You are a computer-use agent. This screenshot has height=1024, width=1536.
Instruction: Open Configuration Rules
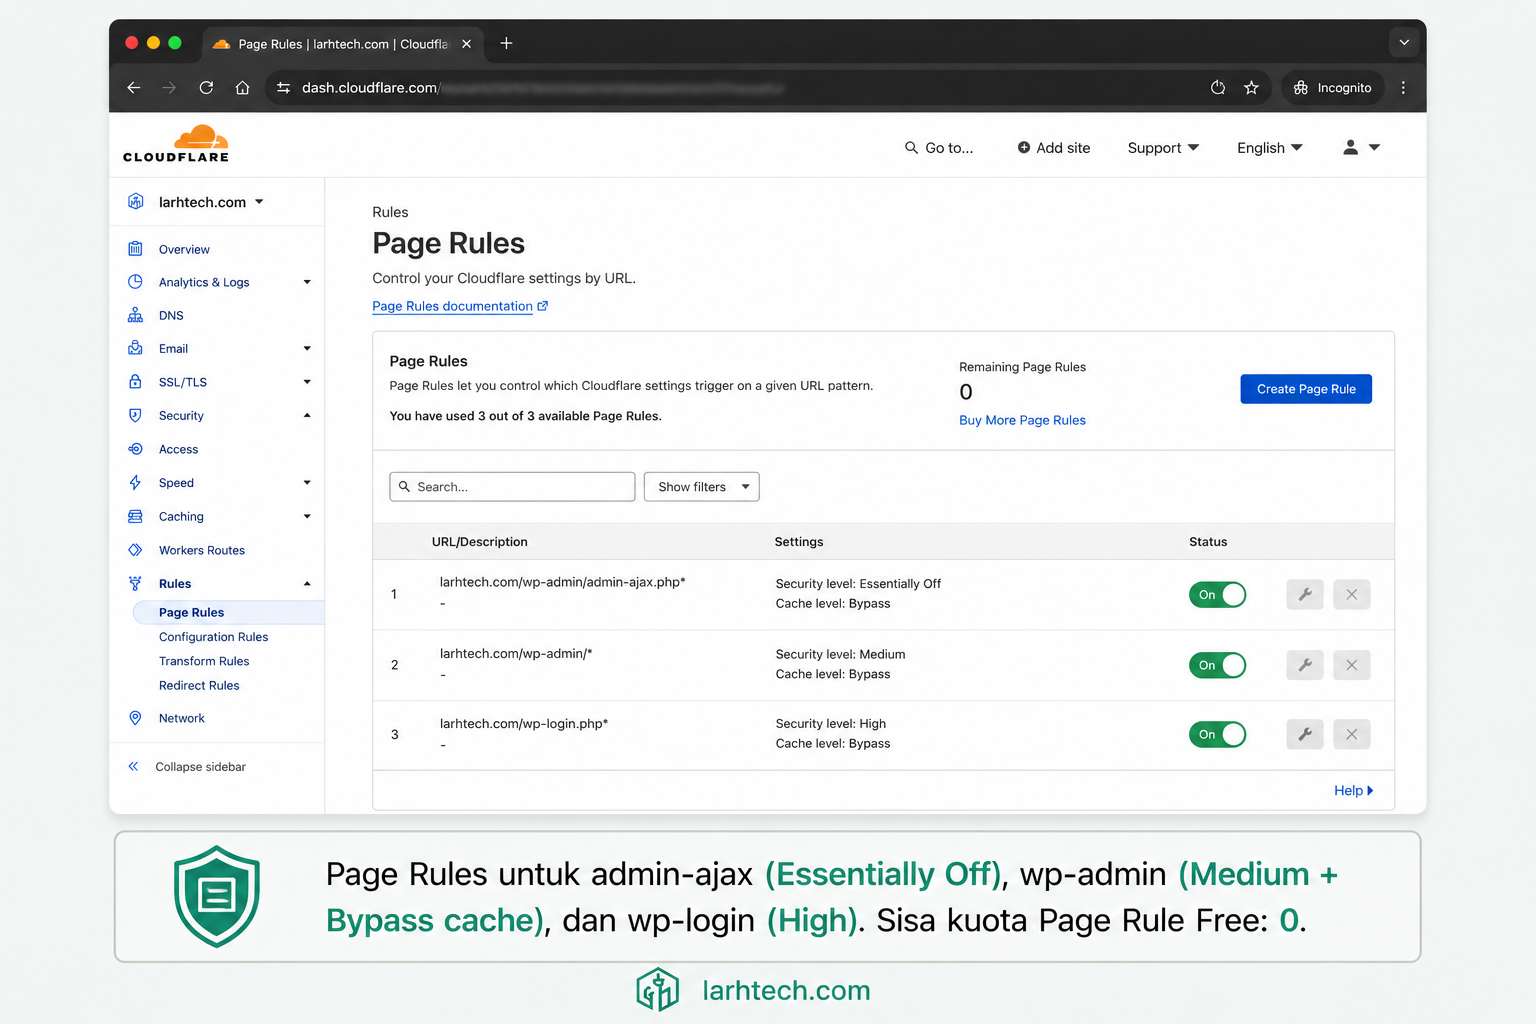pos(213,637)
